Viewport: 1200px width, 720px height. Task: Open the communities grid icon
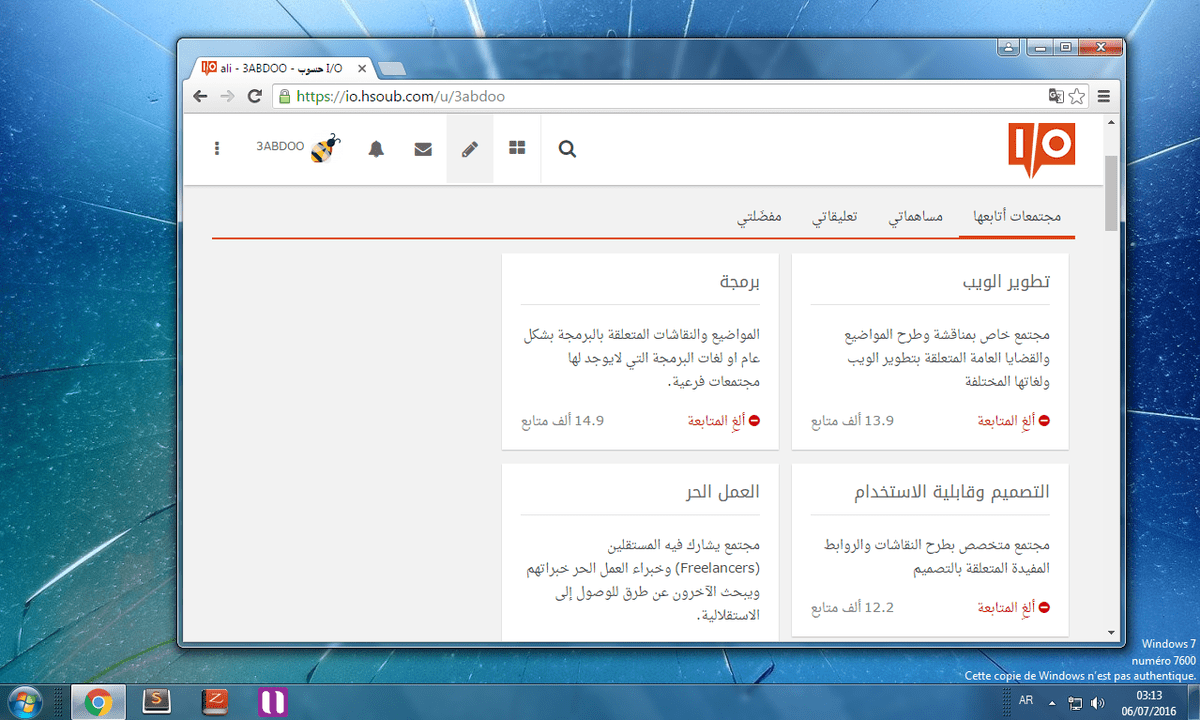[517, 148]
